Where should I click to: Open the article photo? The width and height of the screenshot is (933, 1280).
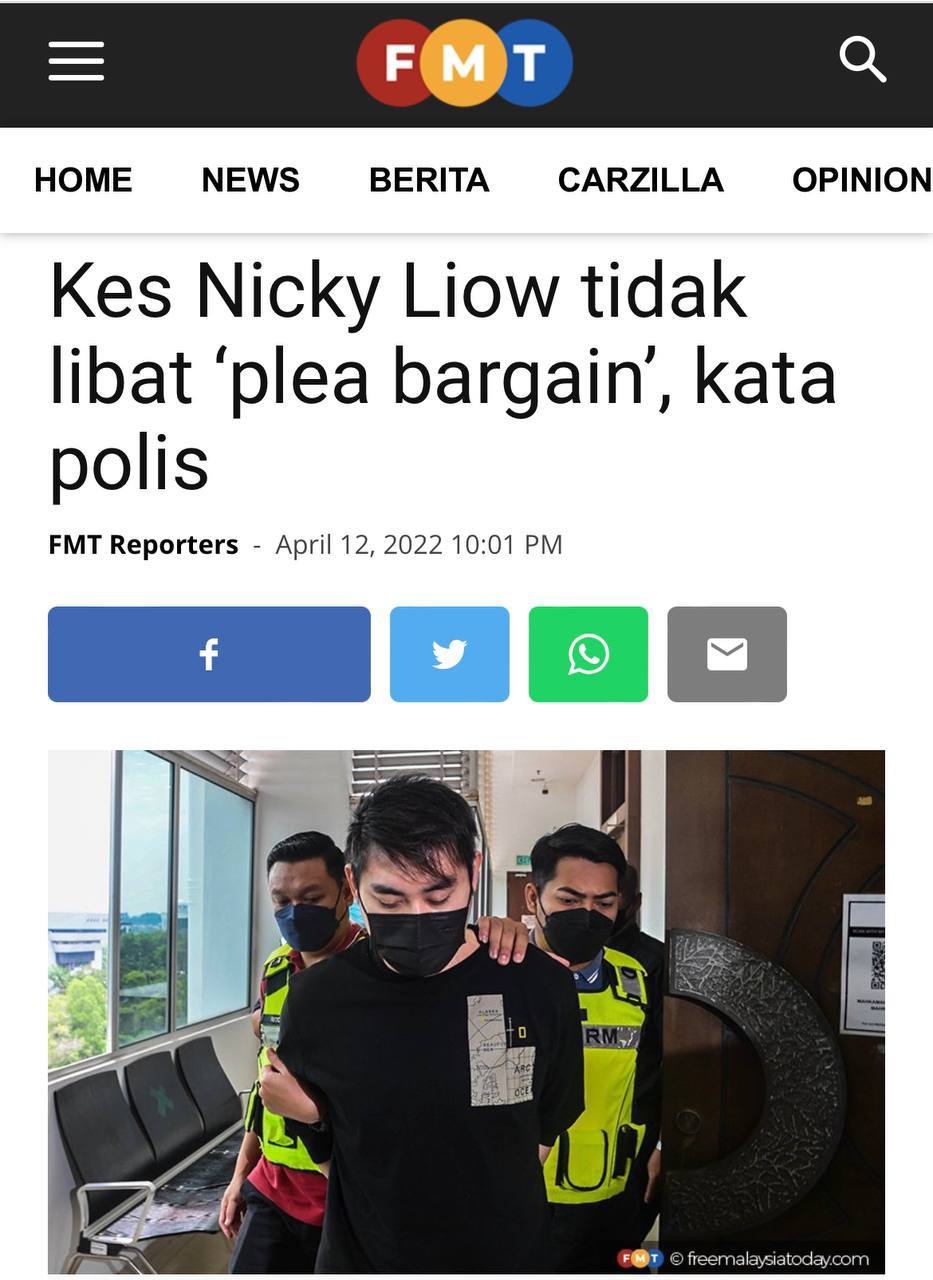[x=466, y=1011]
